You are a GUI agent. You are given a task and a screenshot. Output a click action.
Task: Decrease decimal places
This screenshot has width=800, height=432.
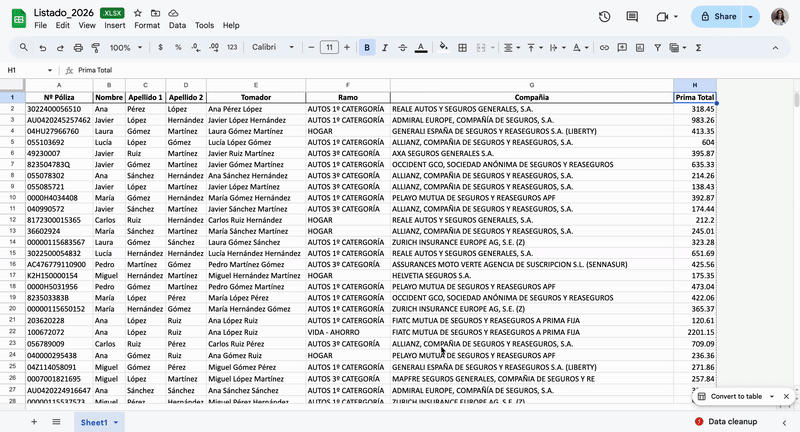196,47
